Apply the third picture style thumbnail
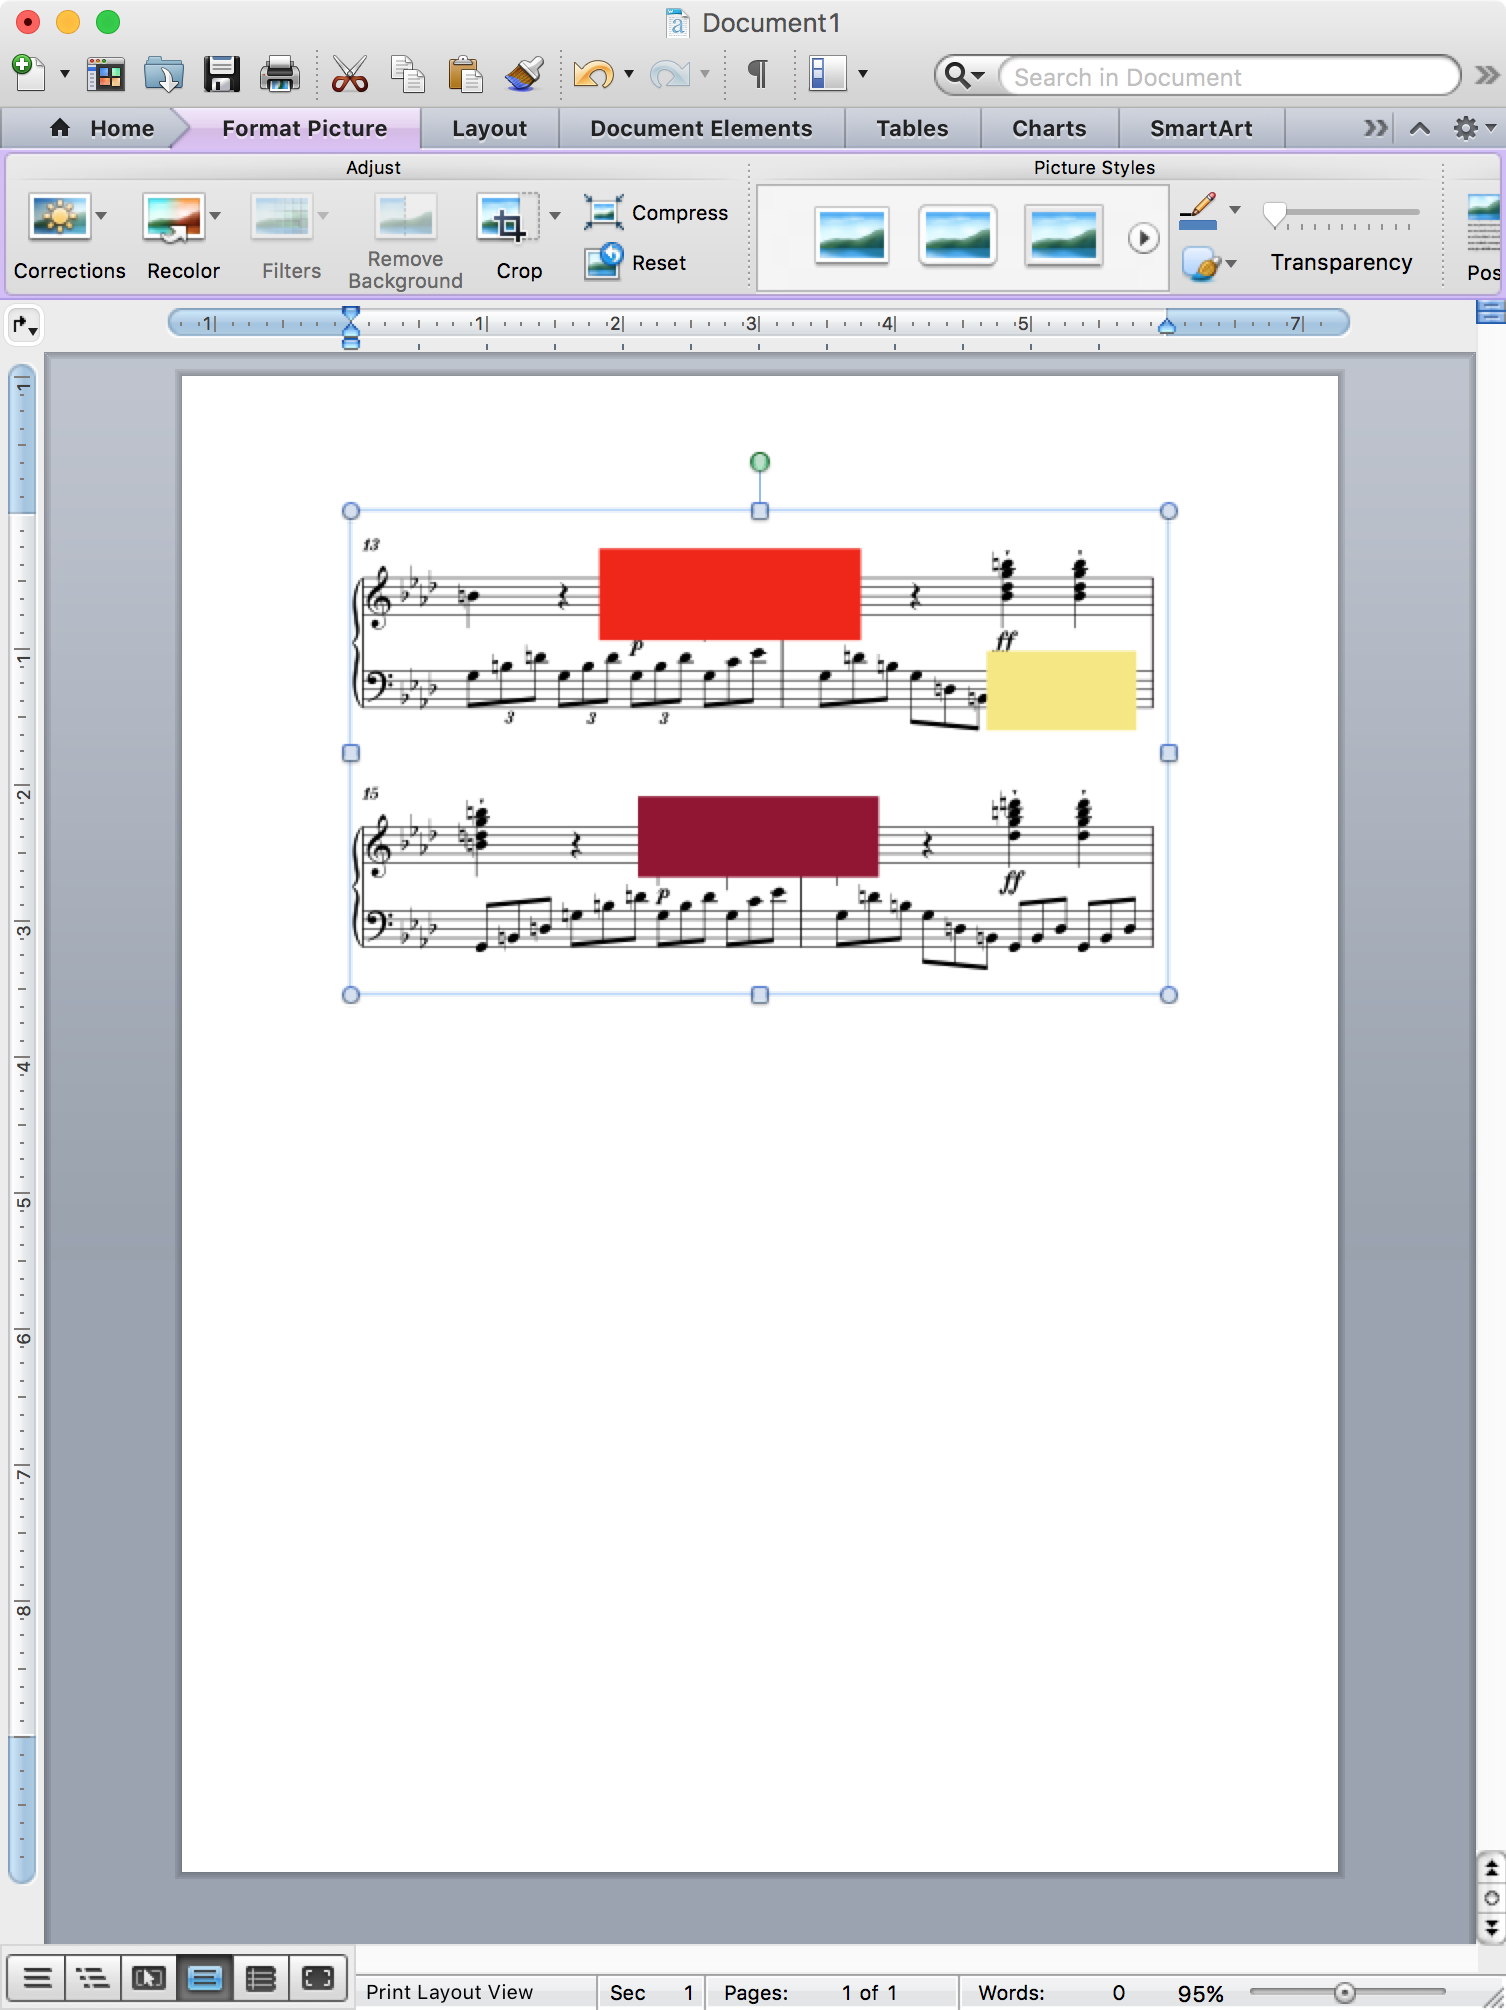The height and width of the screenshot is (2010, 1506). coord(1063,236)
